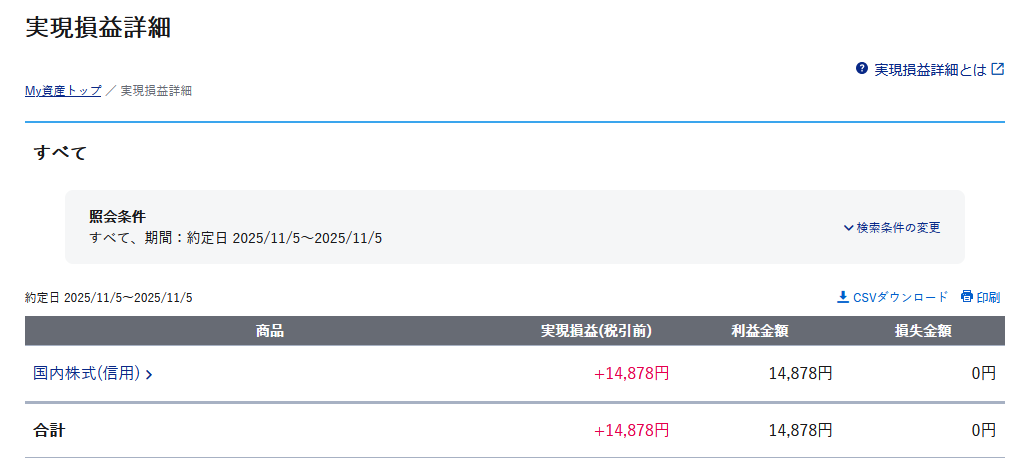Click the external link icon beside 実現損益詳細とは
Image resolution: width=1013 pixels, height=462 pixels.
(x=997, y=69)
